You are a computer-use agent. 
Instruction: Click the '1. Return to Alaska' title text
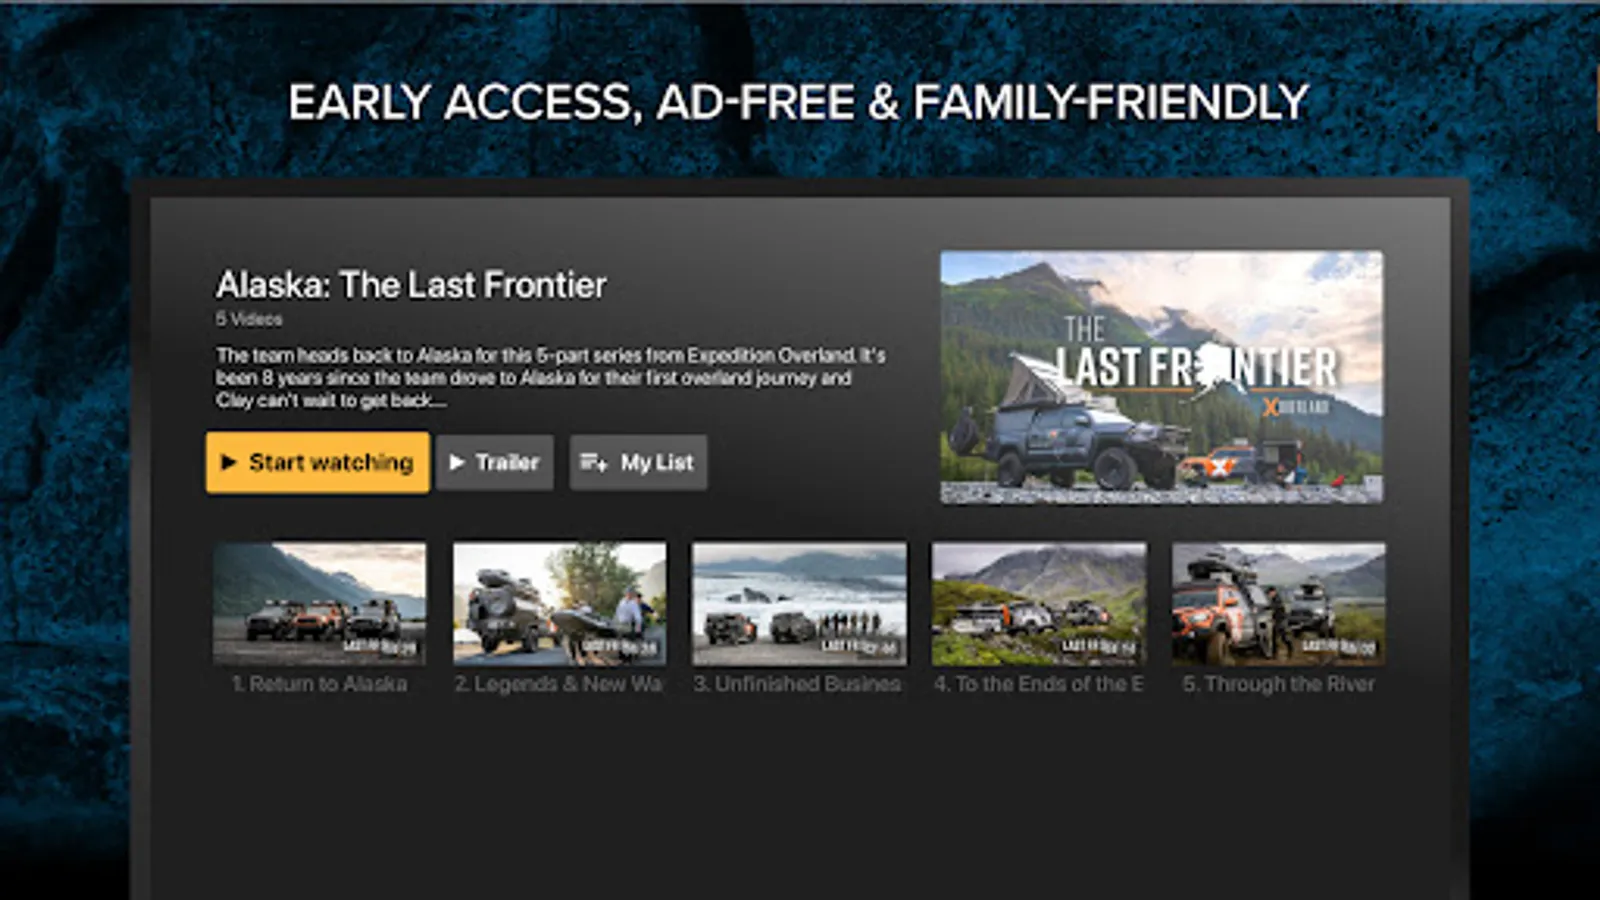(319, 684)
